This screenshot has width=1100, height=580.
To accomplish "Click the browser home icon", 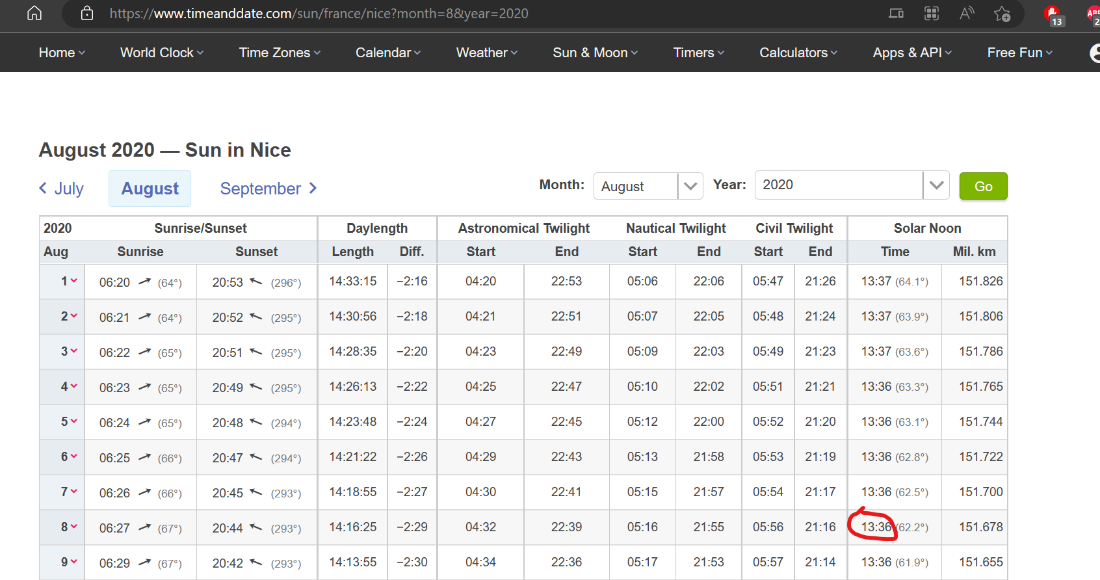I will point(34,14).
